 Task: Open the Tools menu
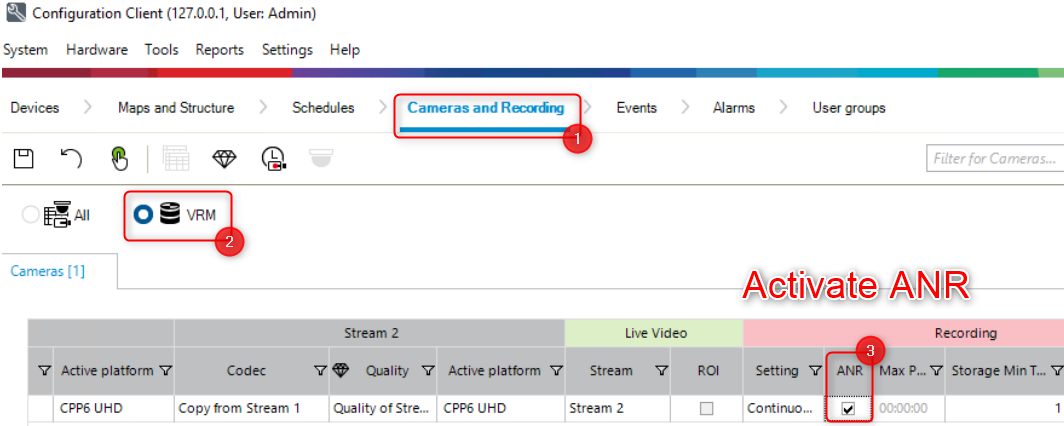(162, 50)
